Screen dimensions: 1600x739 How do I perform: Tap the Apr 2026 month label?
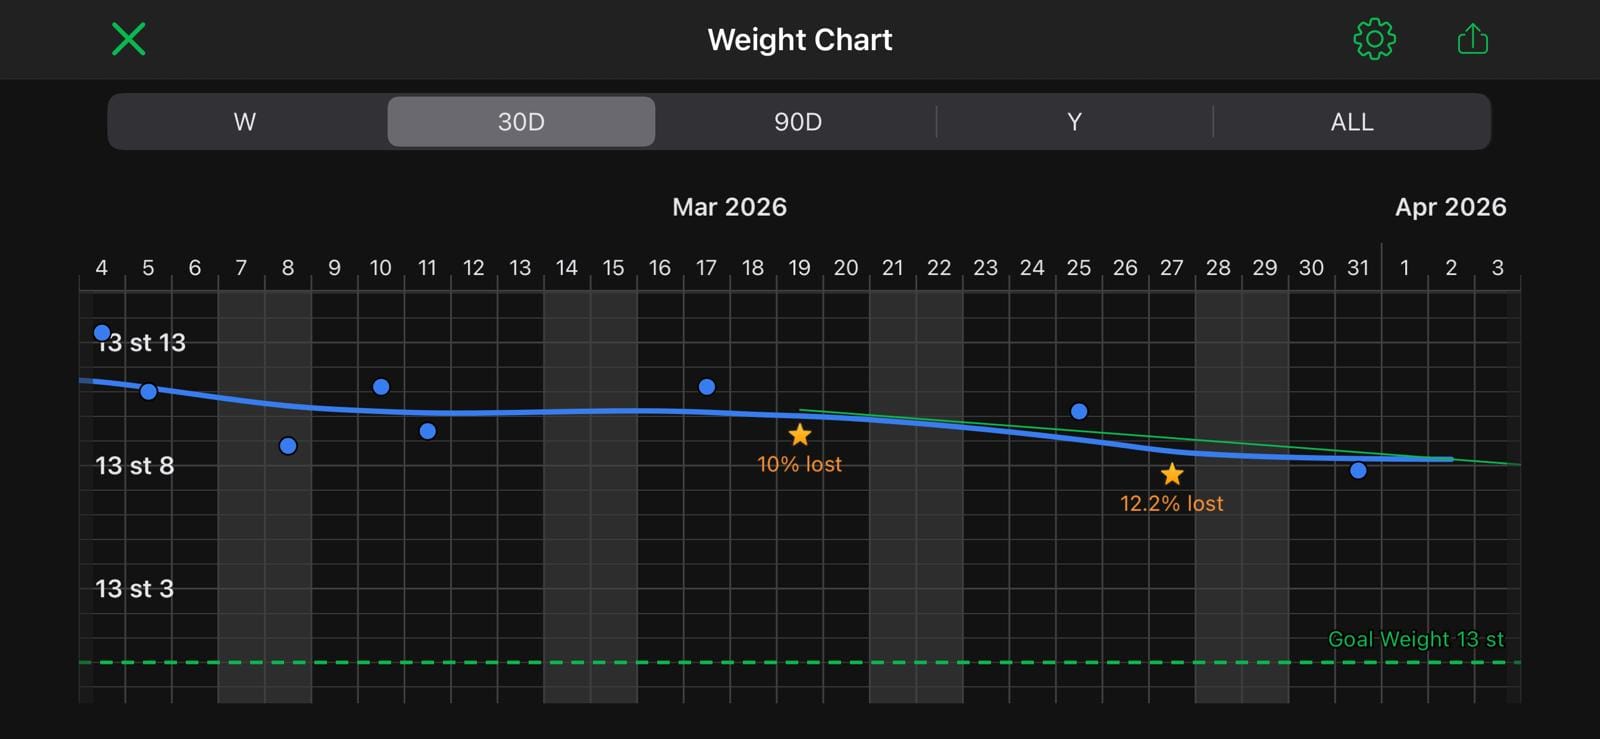click(1450, 207)
